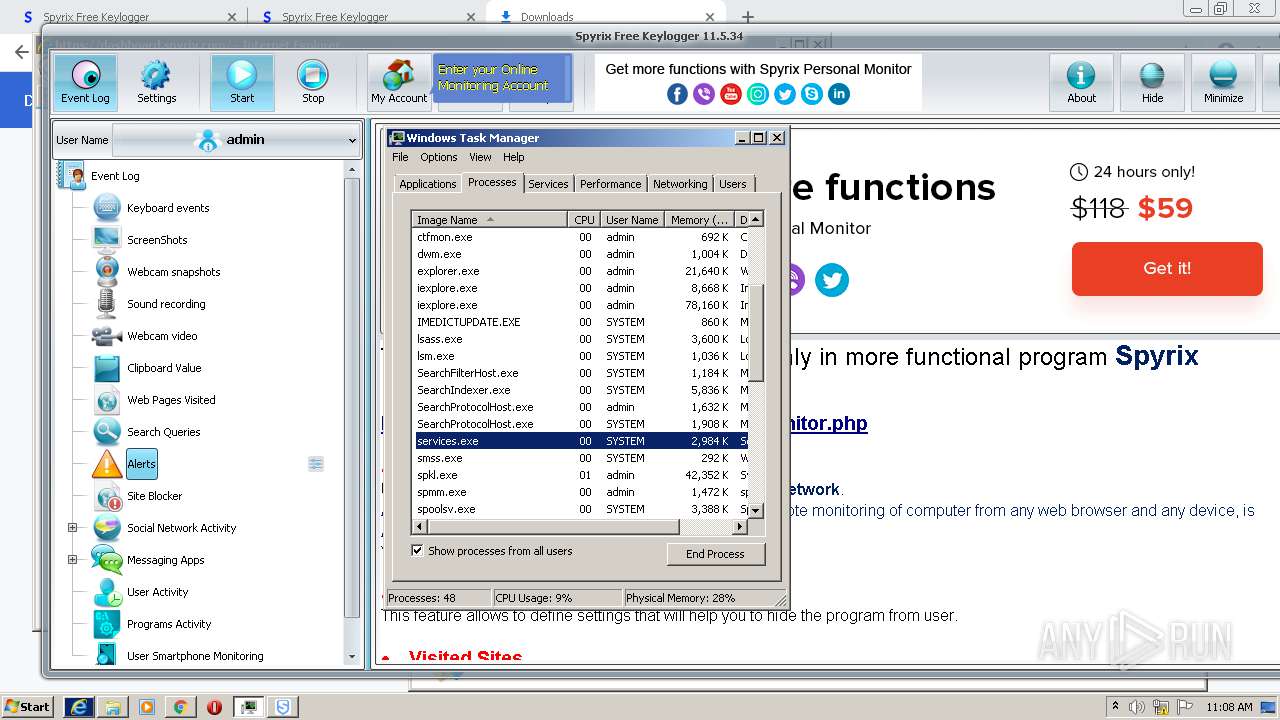
Task: Switch to the Applications tab
Action: tap(427, 184)
